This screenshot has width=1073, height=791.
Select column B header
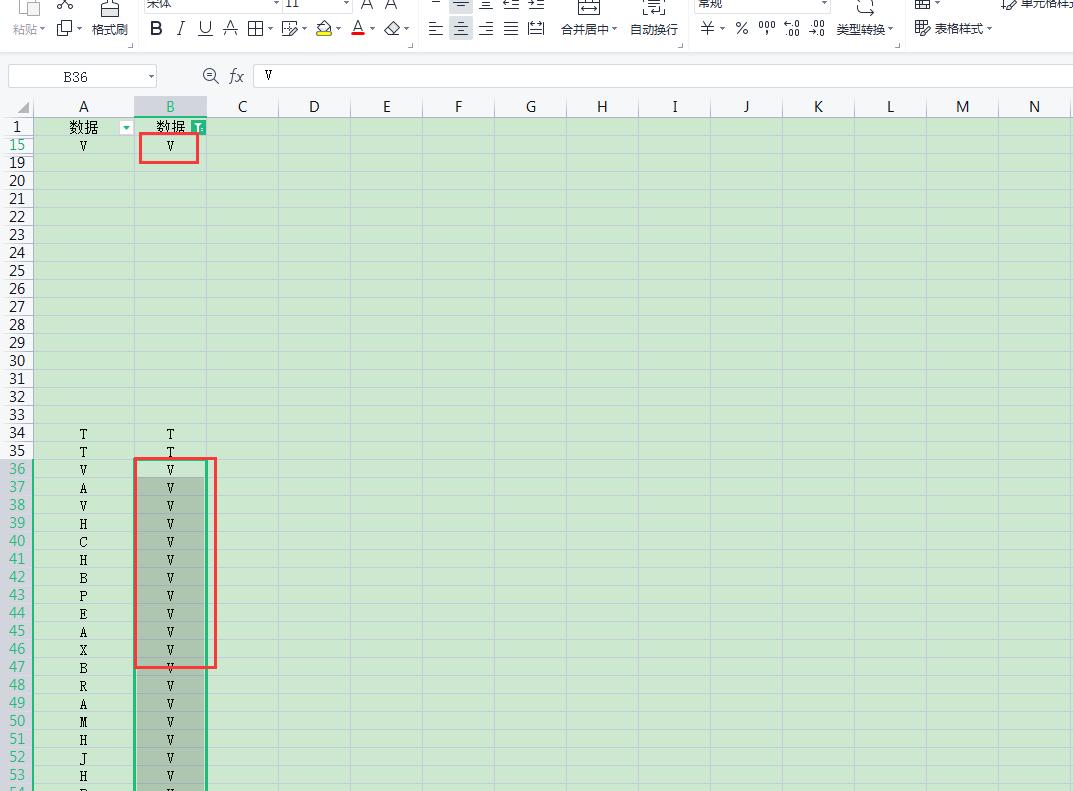tap(170, 107)
